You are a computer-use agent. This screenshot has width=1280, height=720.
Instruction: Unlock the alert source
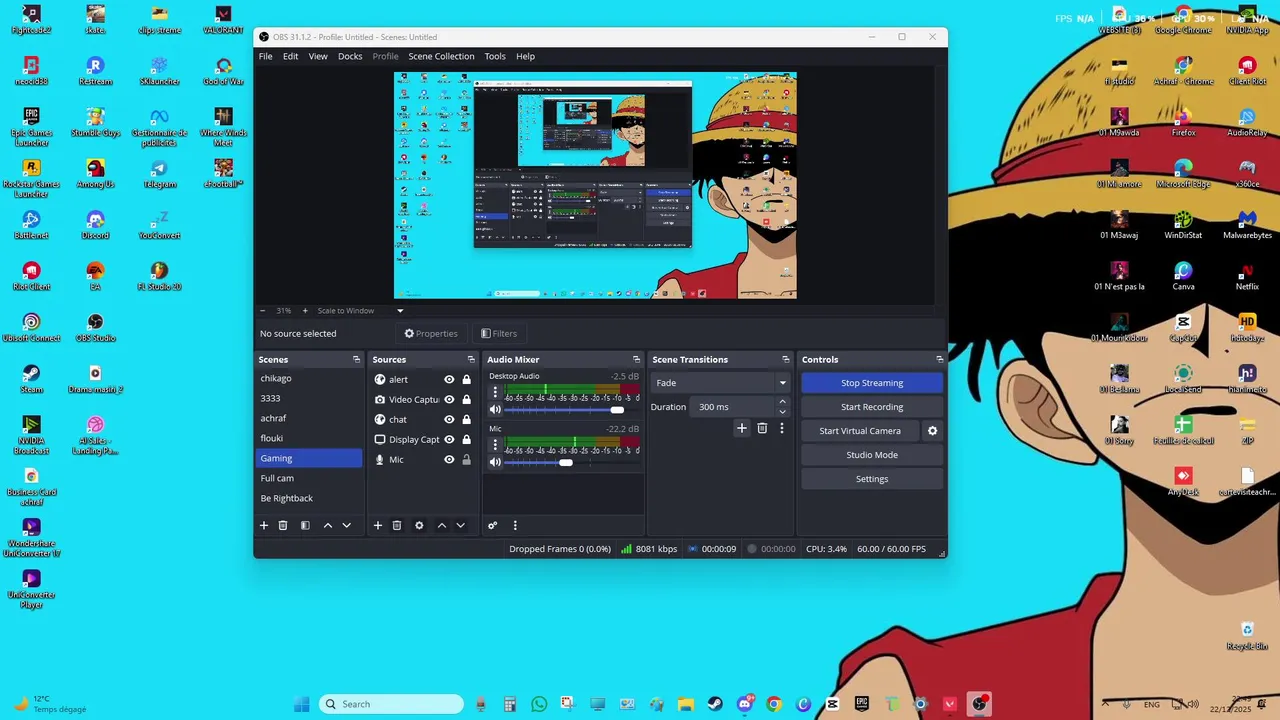pos(466,379)
